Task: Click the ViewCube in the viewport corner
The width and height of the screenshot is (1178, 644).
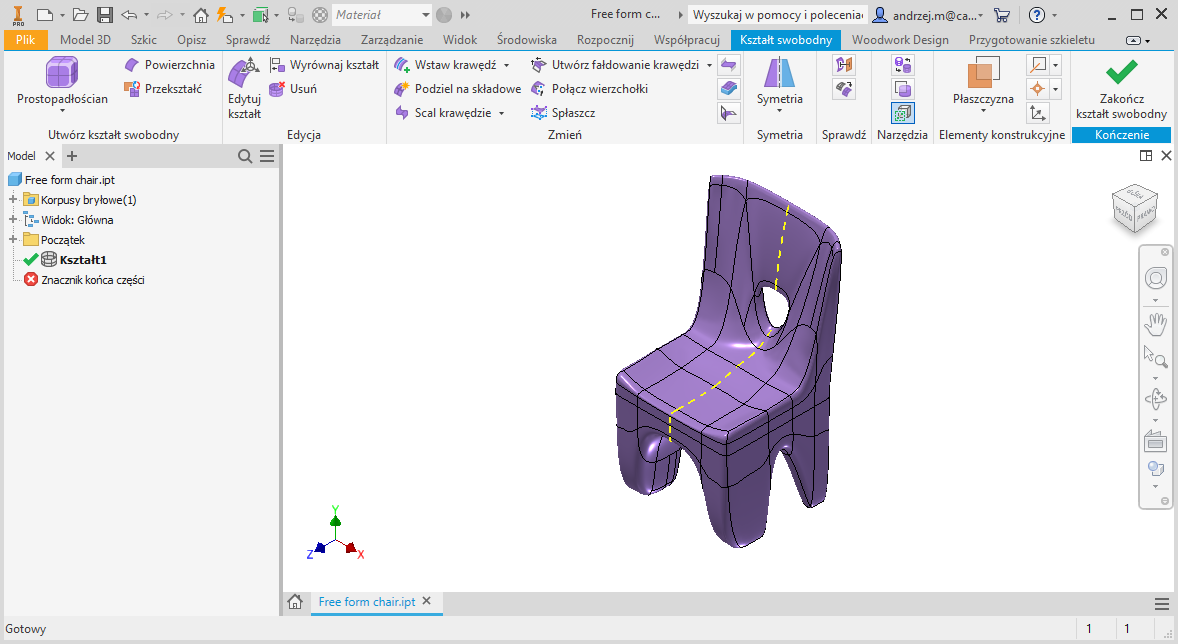Action: tap(1133, 207)
